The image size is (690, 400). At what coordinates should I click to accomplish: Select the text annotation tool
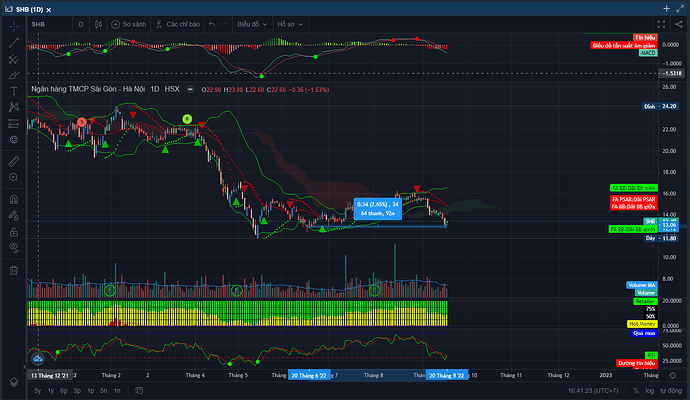13,91
